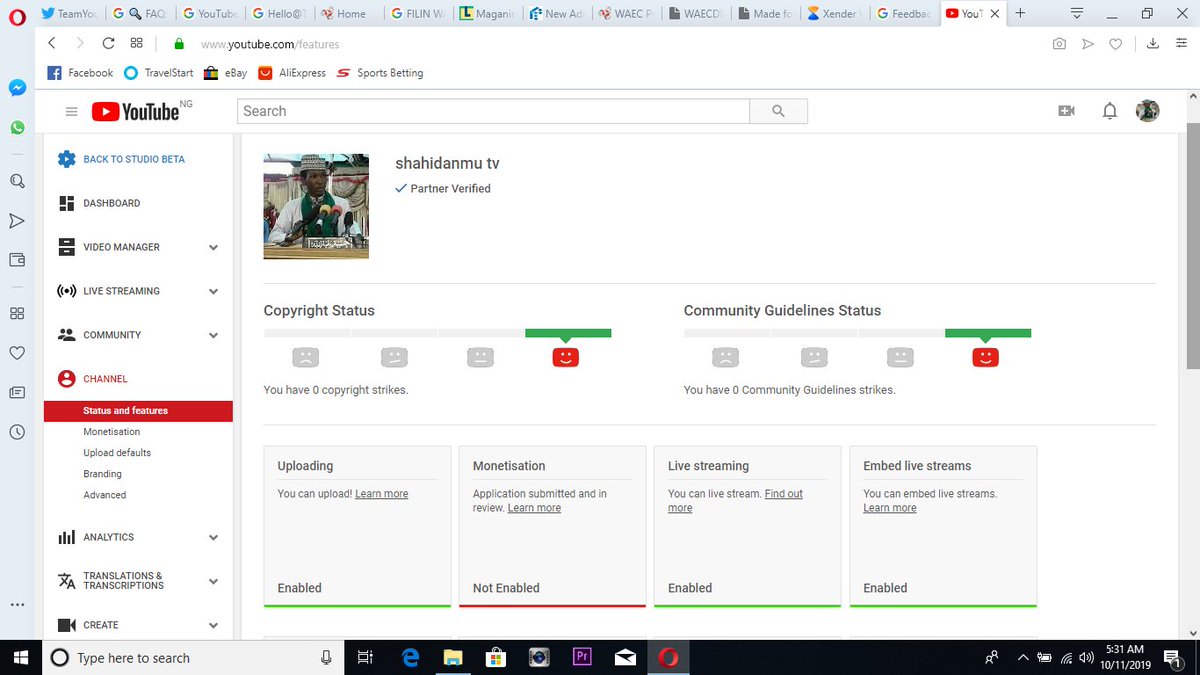This screenshot has height=675, width=1200.
Task: Open the Sports Betting bookmark
Action: pos(379,73)
